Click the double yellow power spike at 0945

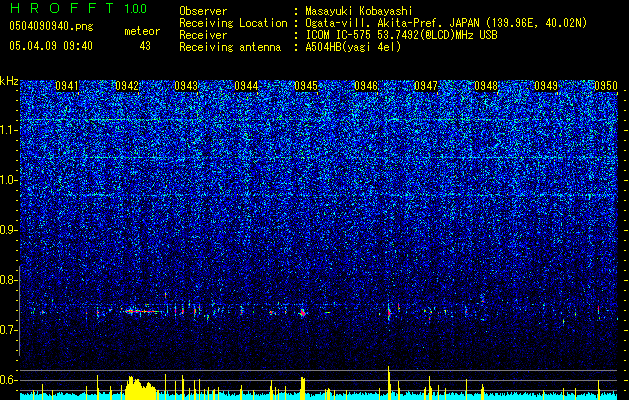[303, 388]
